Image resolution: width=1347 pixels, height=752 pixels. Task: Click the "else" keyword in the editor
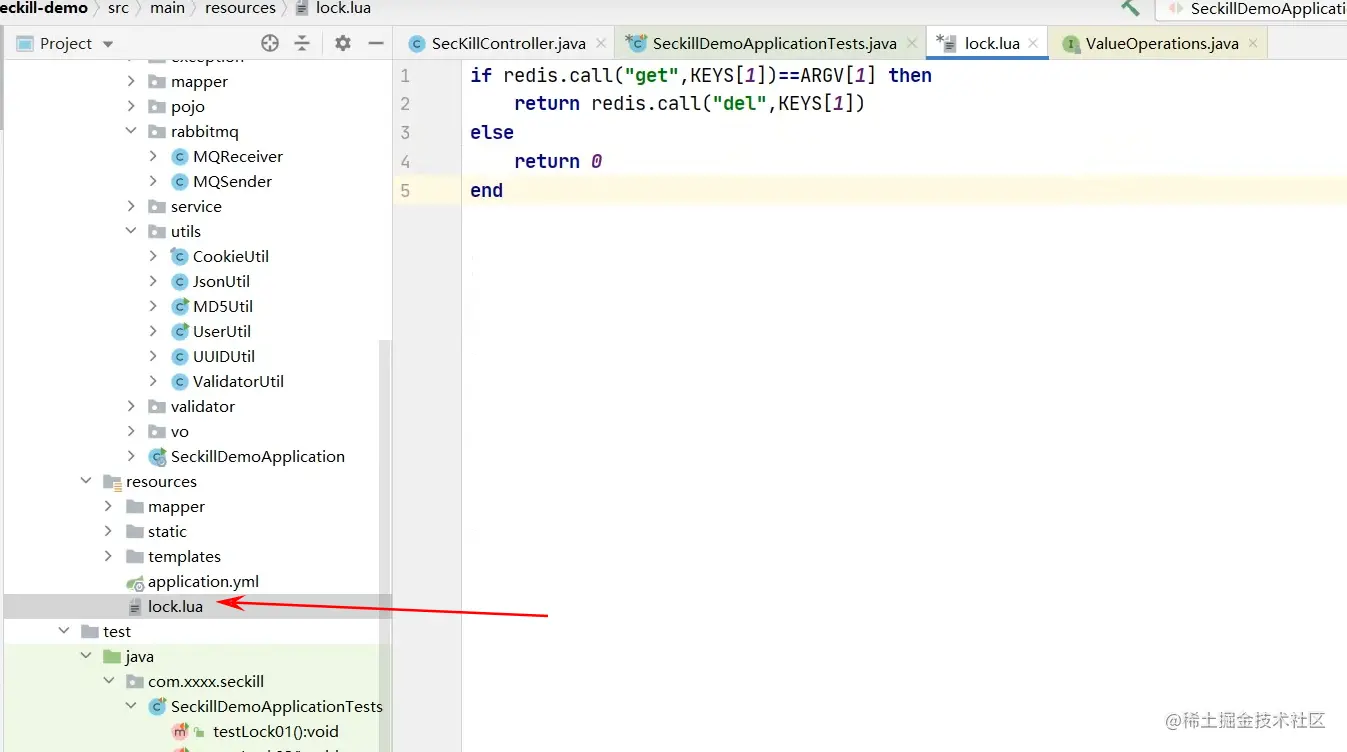(x=492, y=132)
